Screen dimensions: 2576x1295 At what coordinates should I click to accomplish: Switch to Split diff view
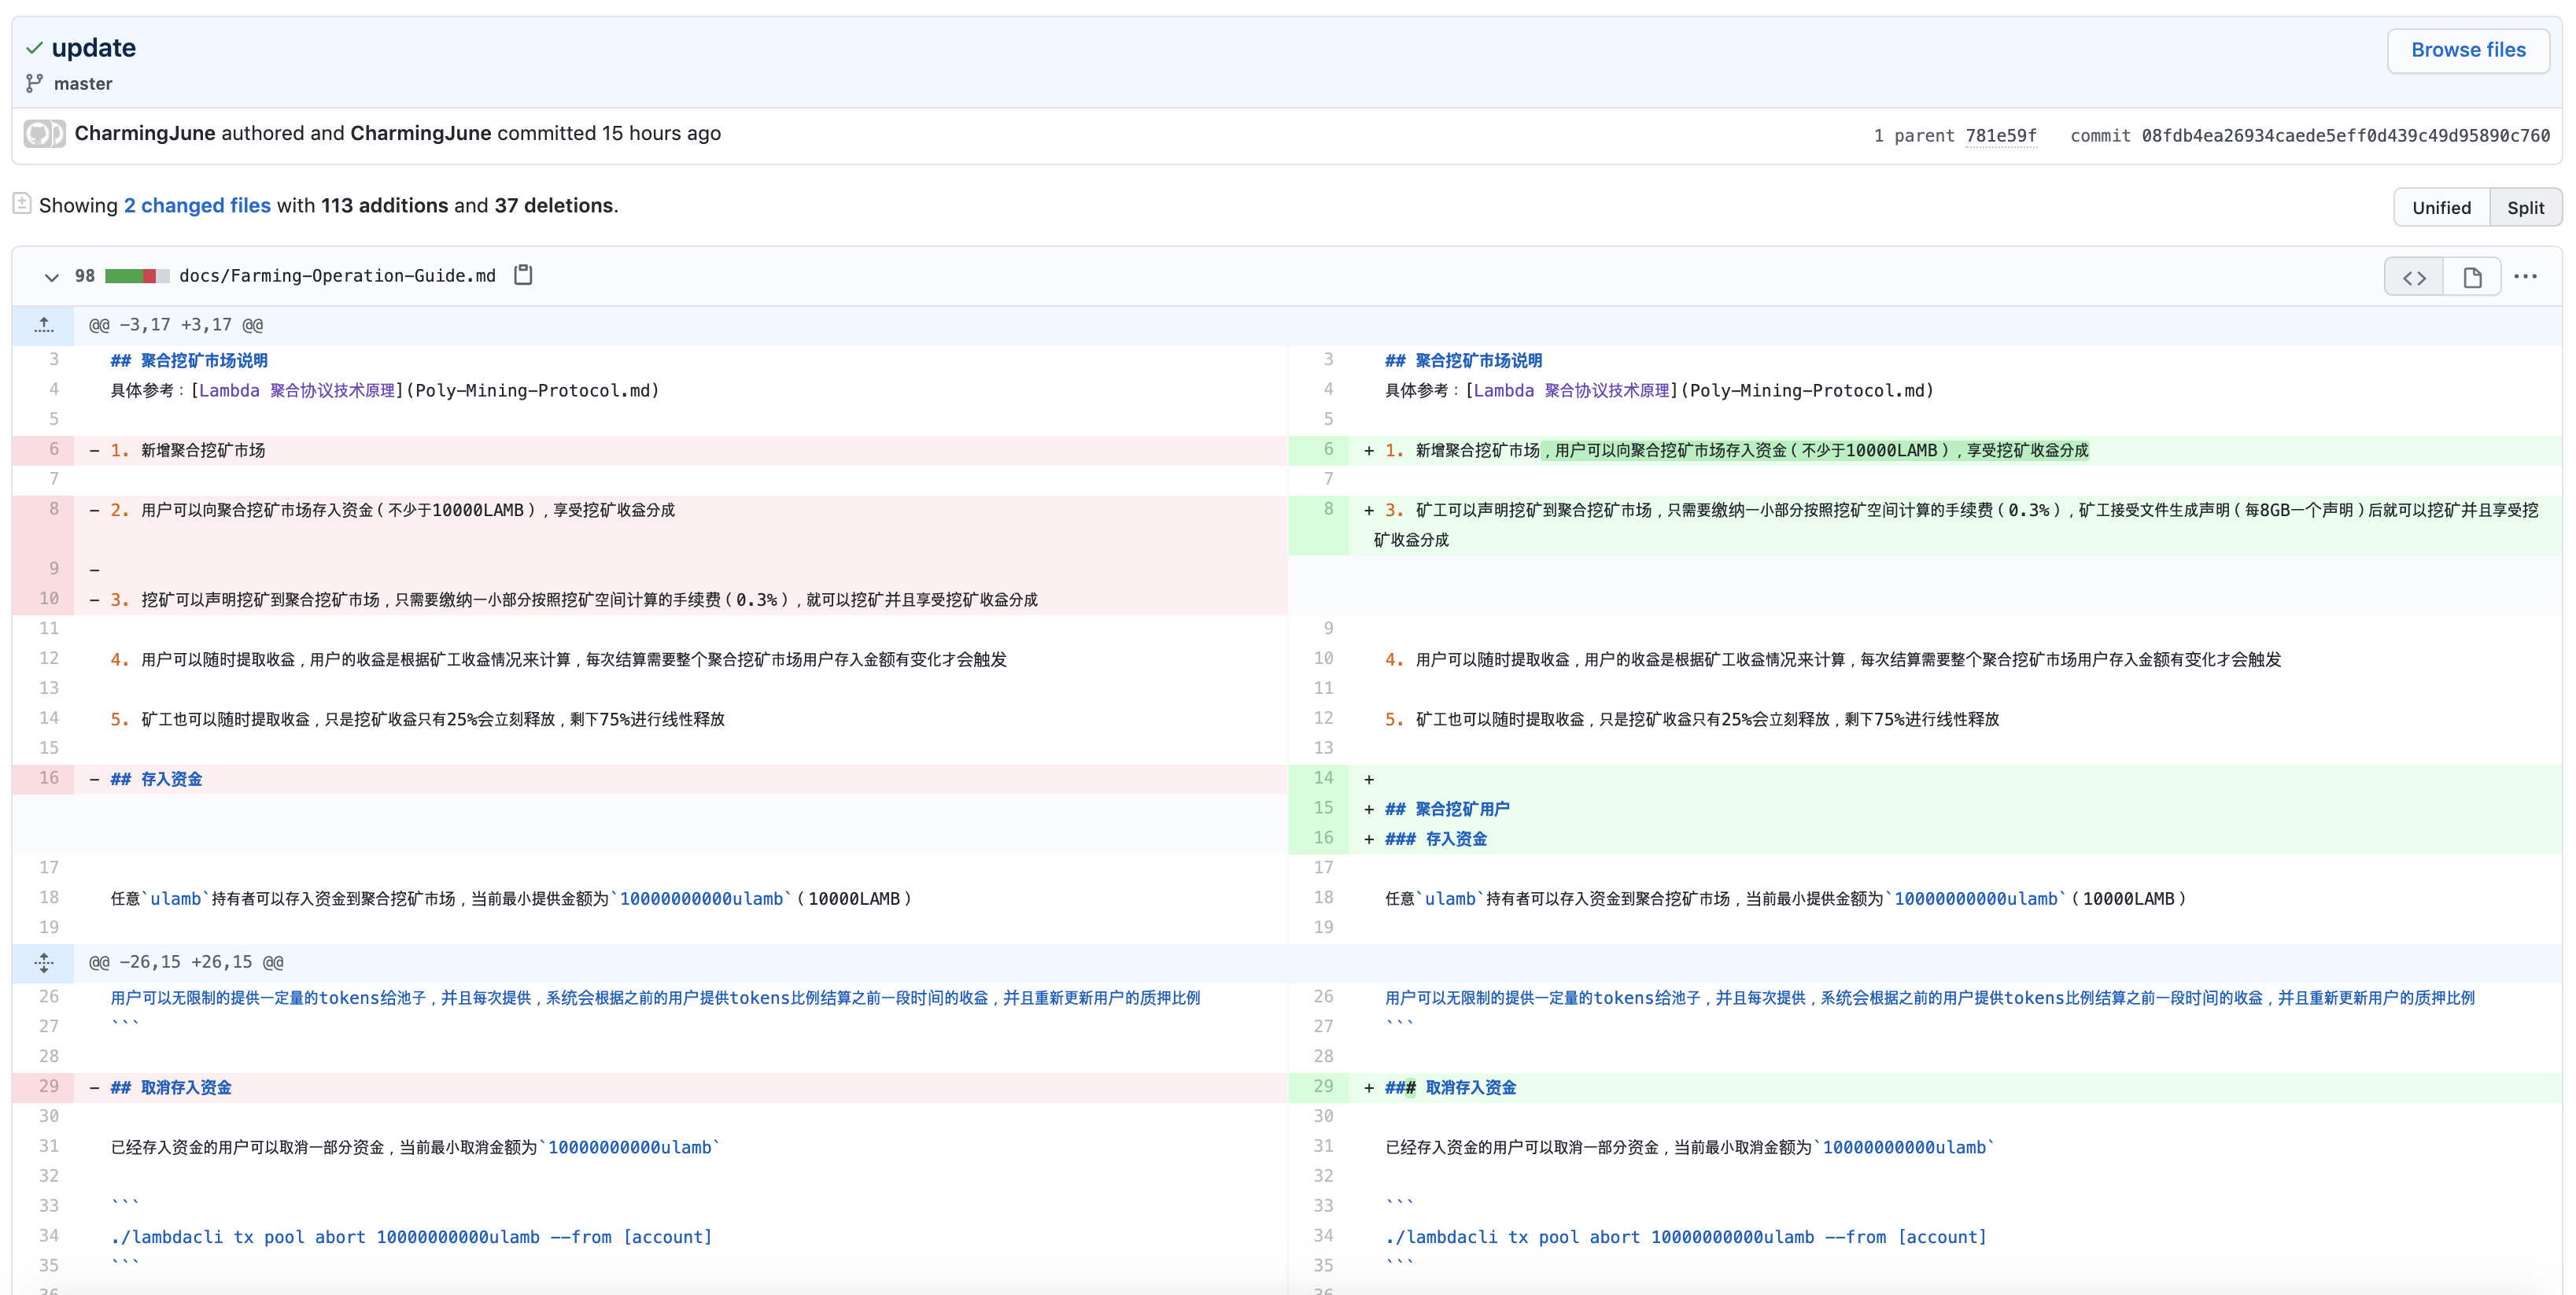click(2525, 207)
